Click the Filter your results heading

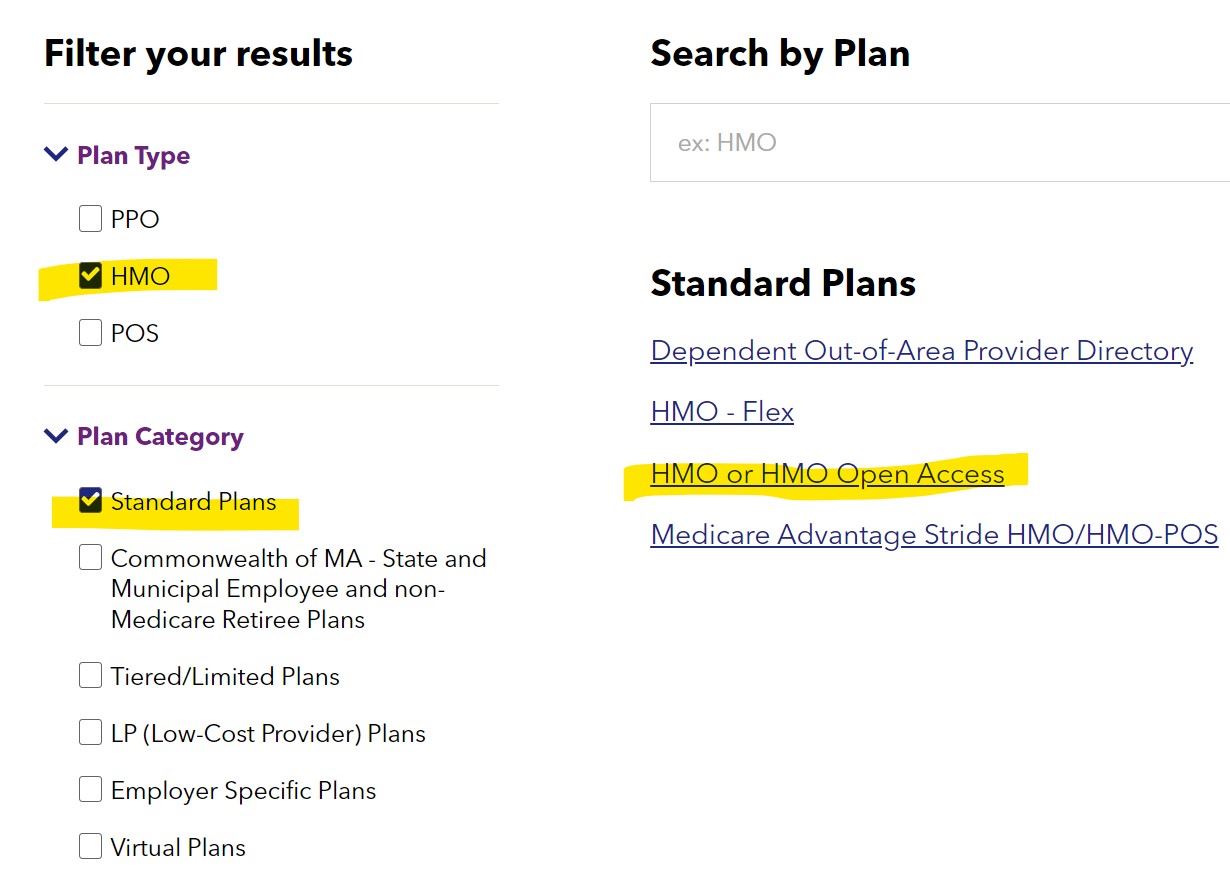pyautogui.click(x=197, y=53)
